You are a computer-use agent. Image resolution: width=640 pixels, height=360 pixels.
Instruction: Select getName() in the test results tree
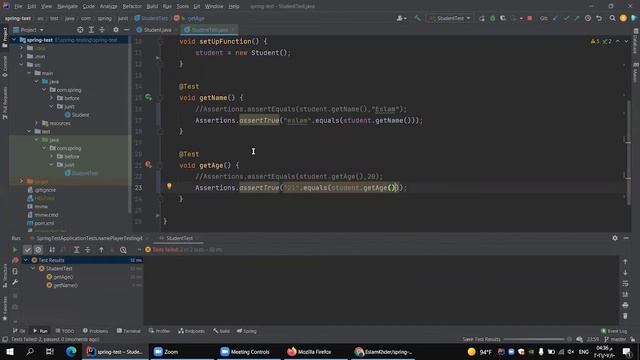tap(65, 285)
